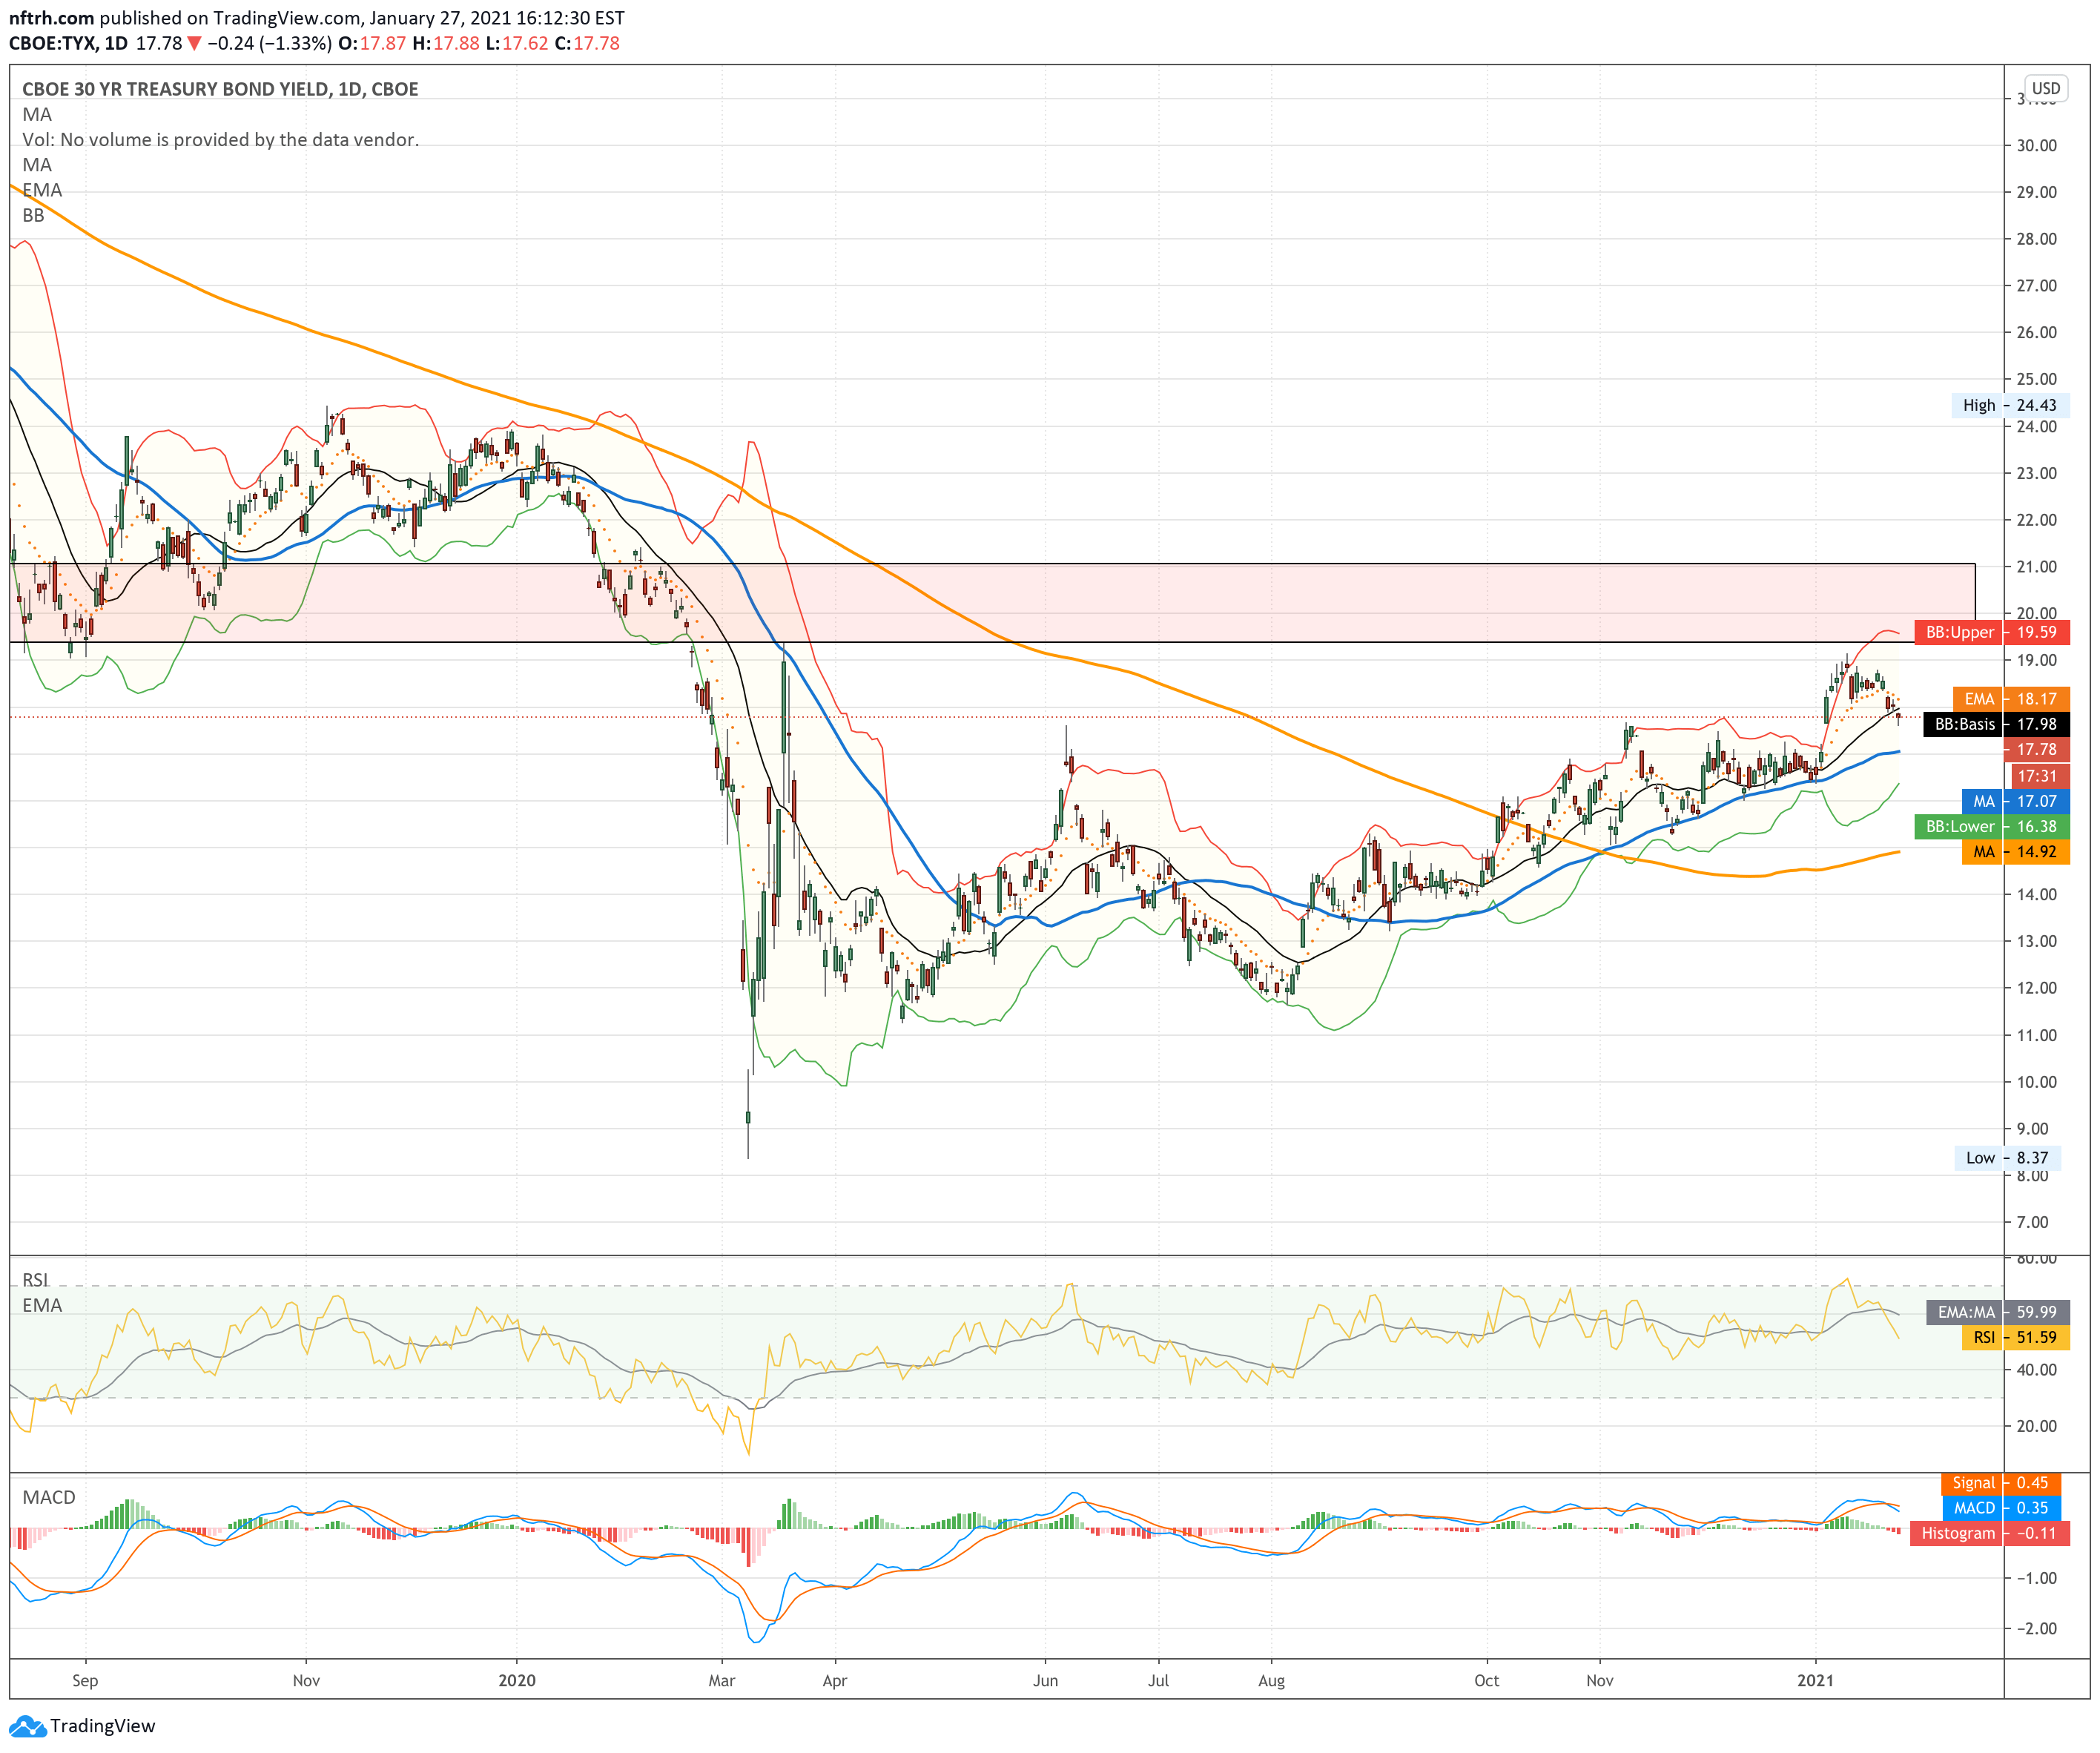Click the High 24.43 marker label
The height and width of the screenshot is (1753, 2100).
click(x=2010, y=405)
